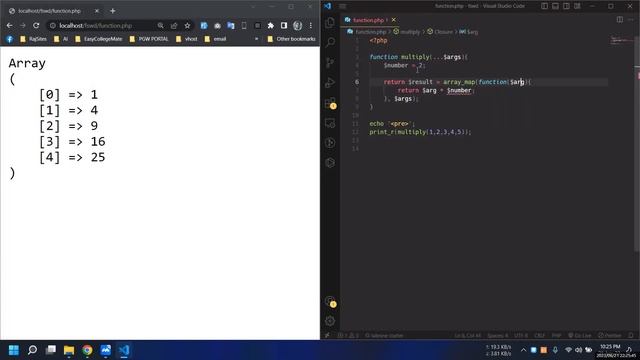This screenshot has width=640, height=360.
Task: Open the Accounts icon in activity bar
Action: click(x=331, y=302)
